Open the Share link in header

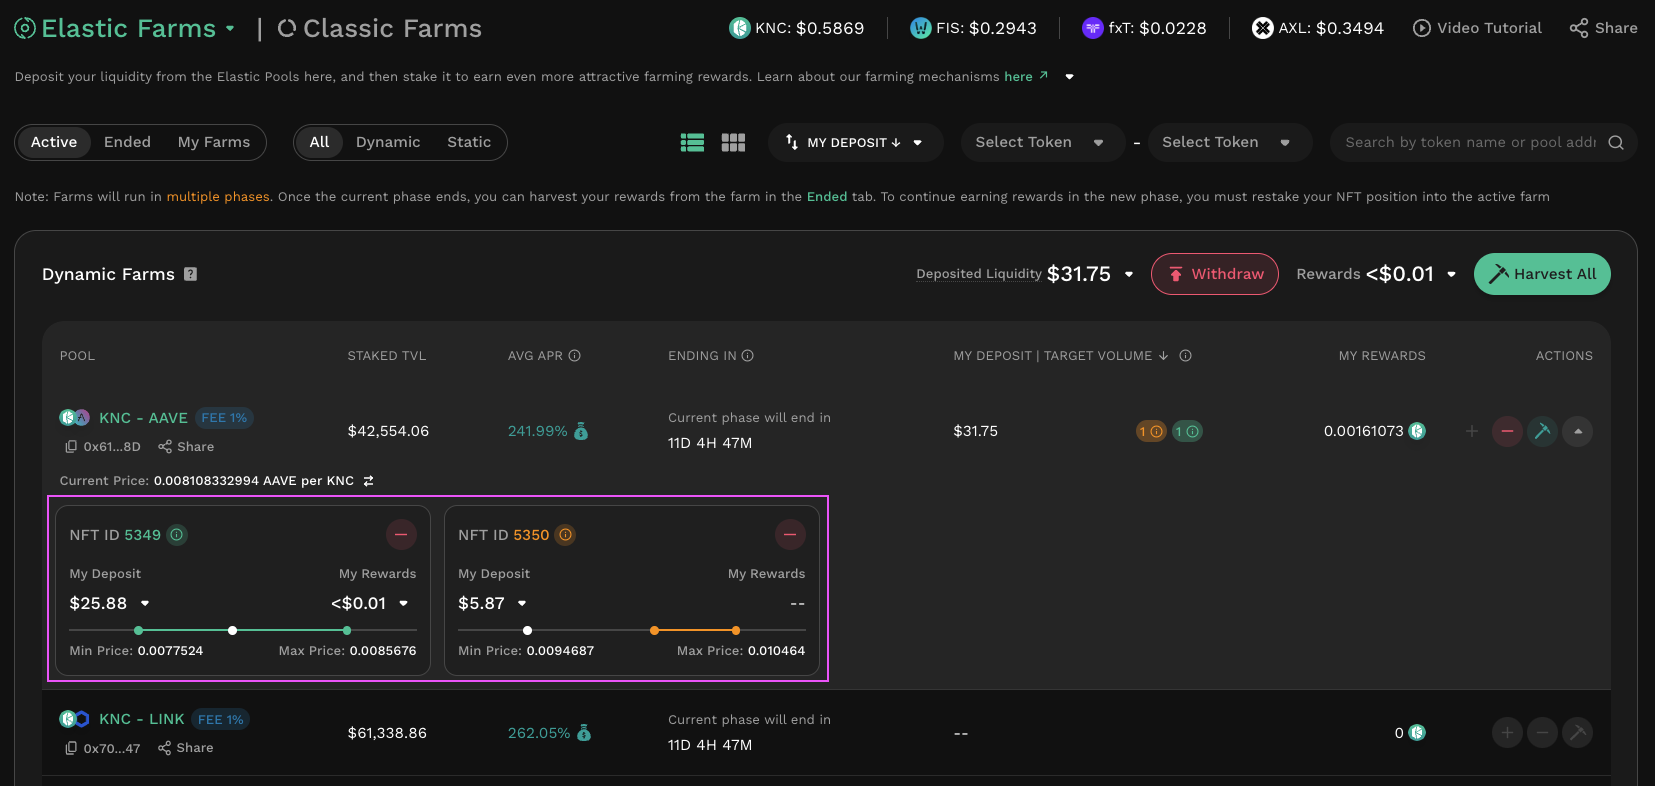pos(1604,28)
